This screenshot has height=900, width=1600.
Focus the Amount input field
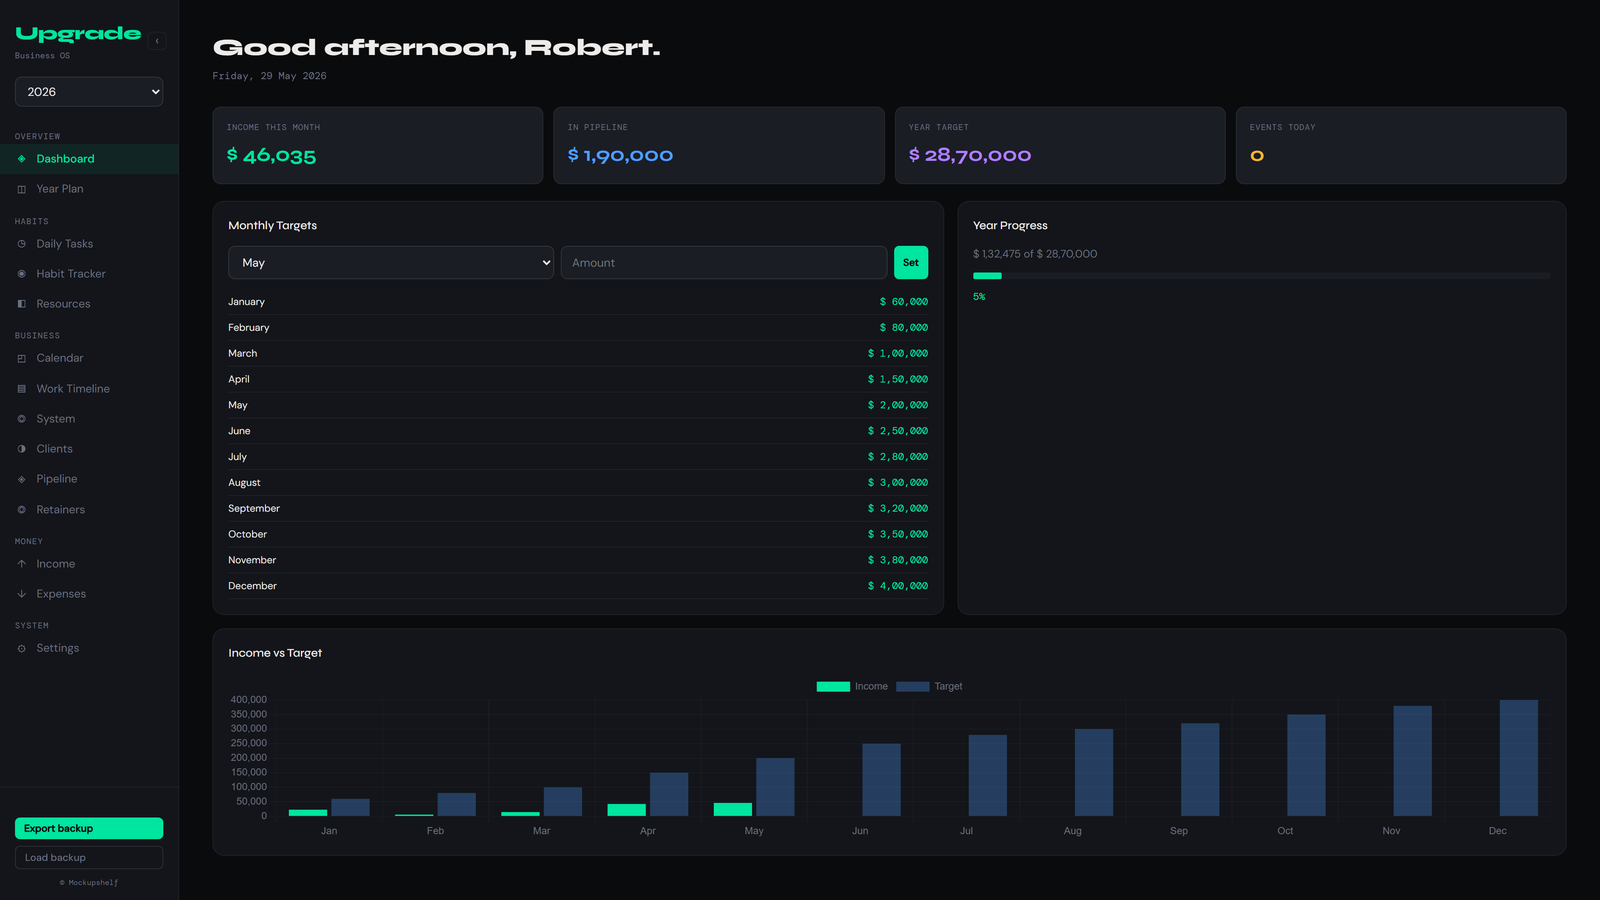[724, 263]
